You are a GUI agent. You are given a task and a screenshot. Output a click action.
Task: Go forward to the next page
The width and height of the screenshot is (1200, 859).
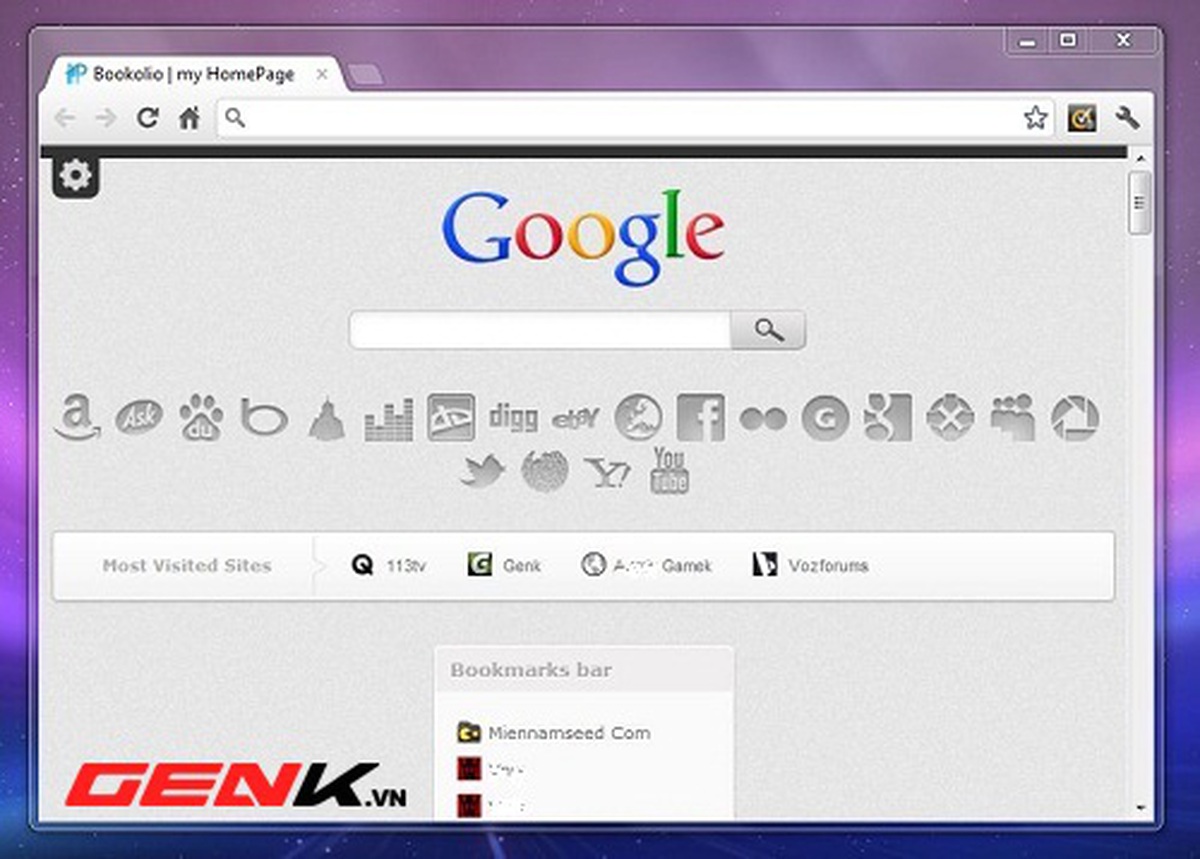105,118
